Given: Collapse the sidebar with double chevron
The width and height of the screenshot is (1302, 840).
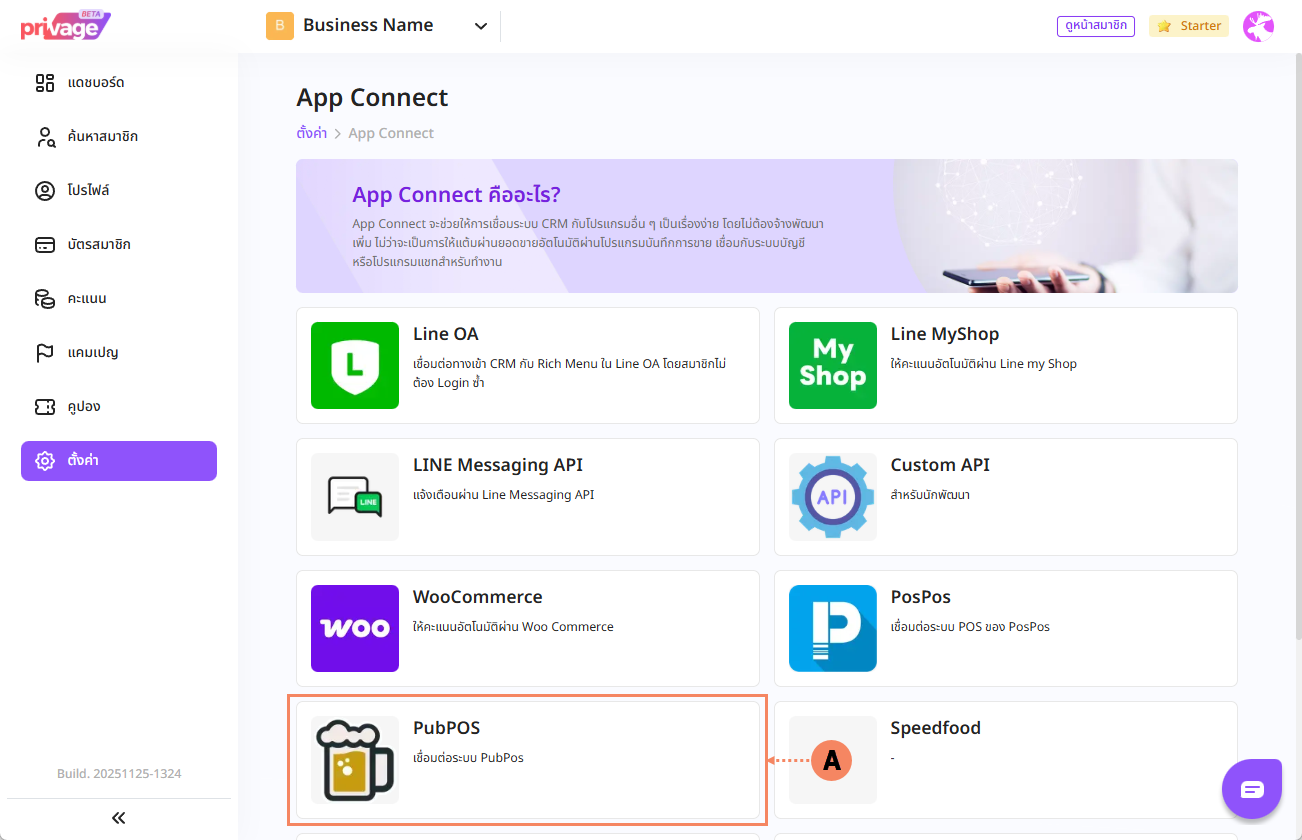Looking at the screenshot, I should tap(118, 818).
